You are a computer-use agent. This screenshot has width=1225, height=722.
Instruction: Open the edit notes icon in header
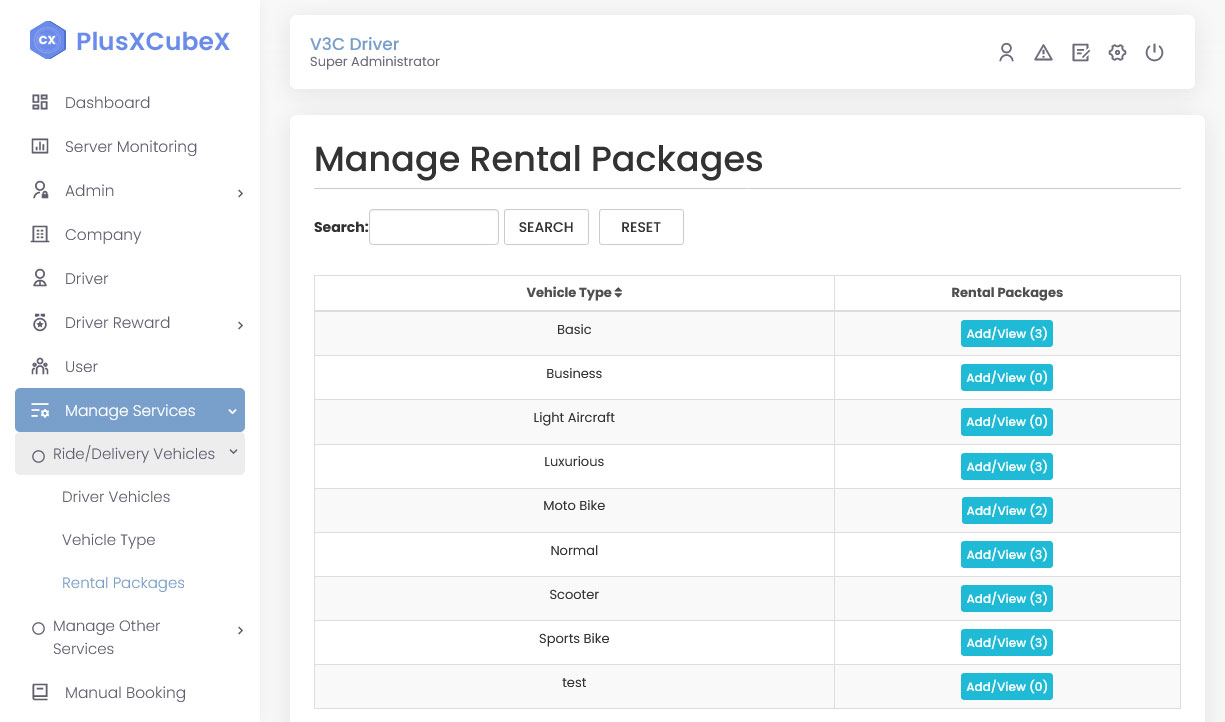tap(1080, 53)
